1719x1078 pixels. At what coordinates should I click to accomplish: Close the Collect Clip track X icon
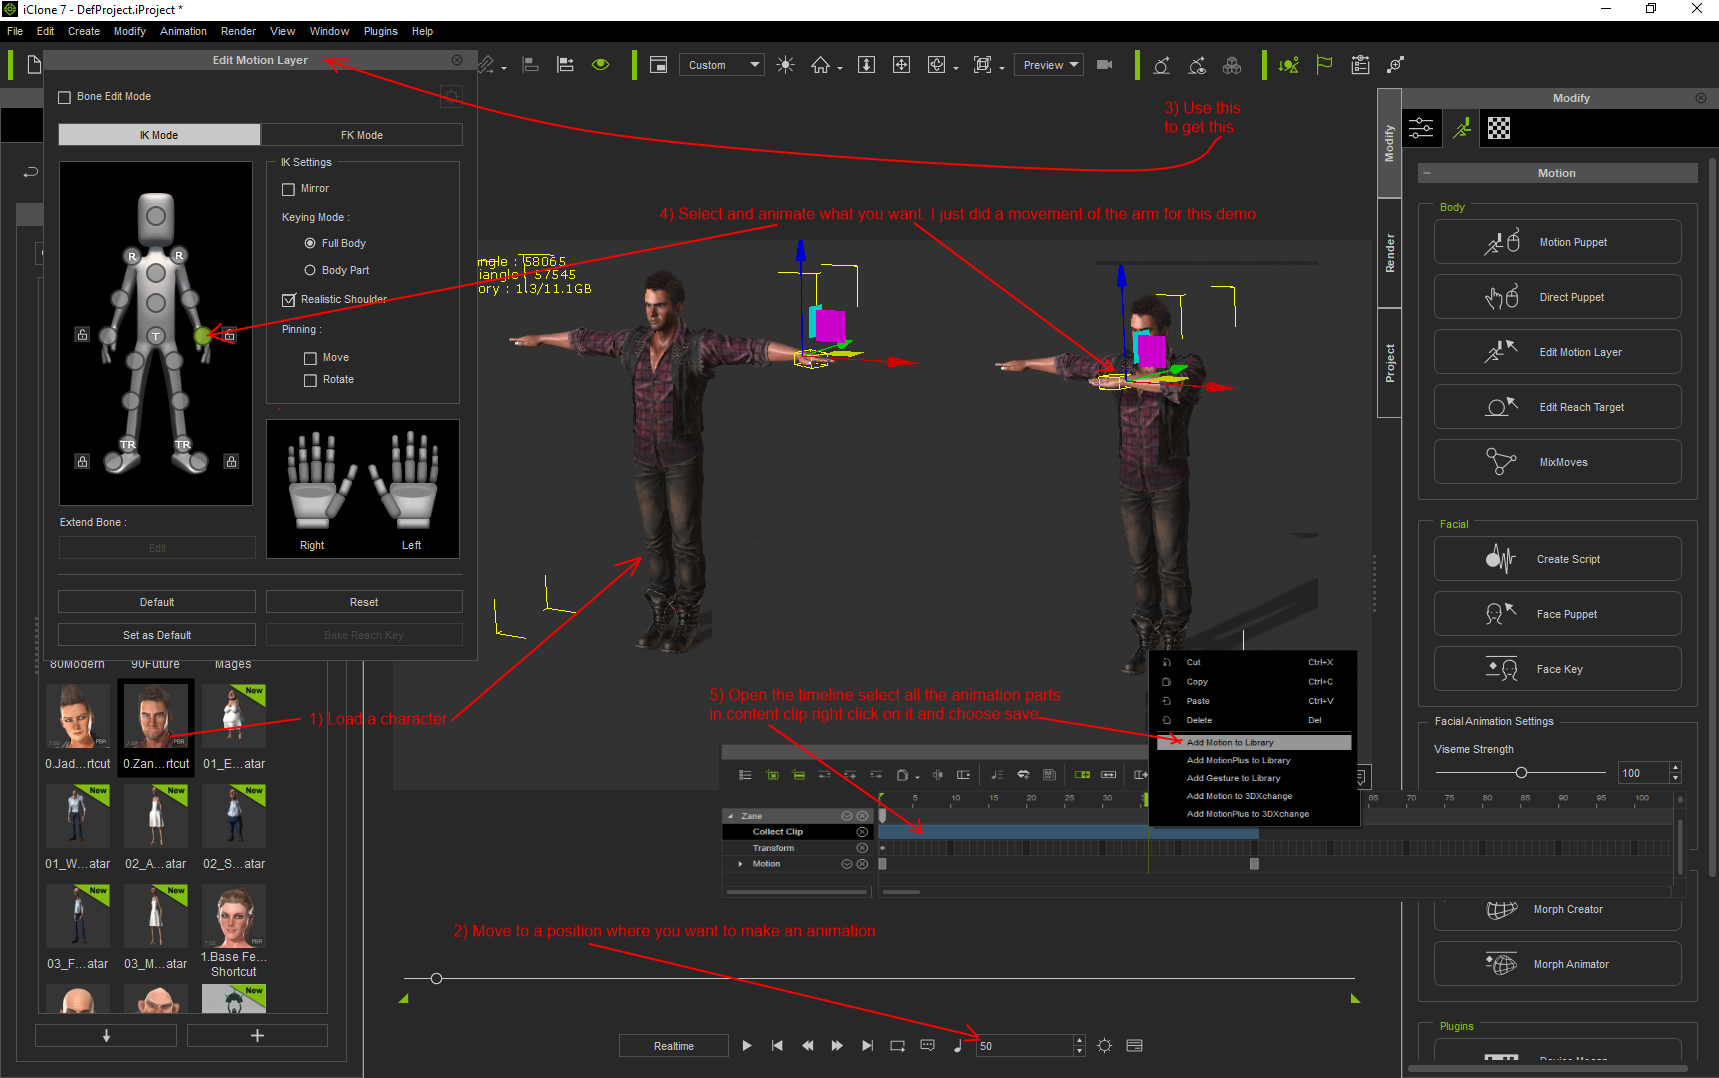tap(862, 832)
